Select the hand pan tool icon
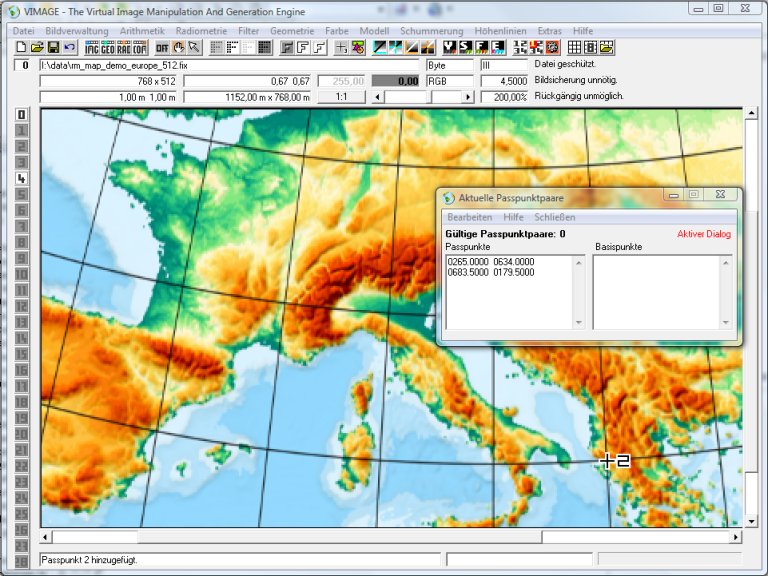 179,47
